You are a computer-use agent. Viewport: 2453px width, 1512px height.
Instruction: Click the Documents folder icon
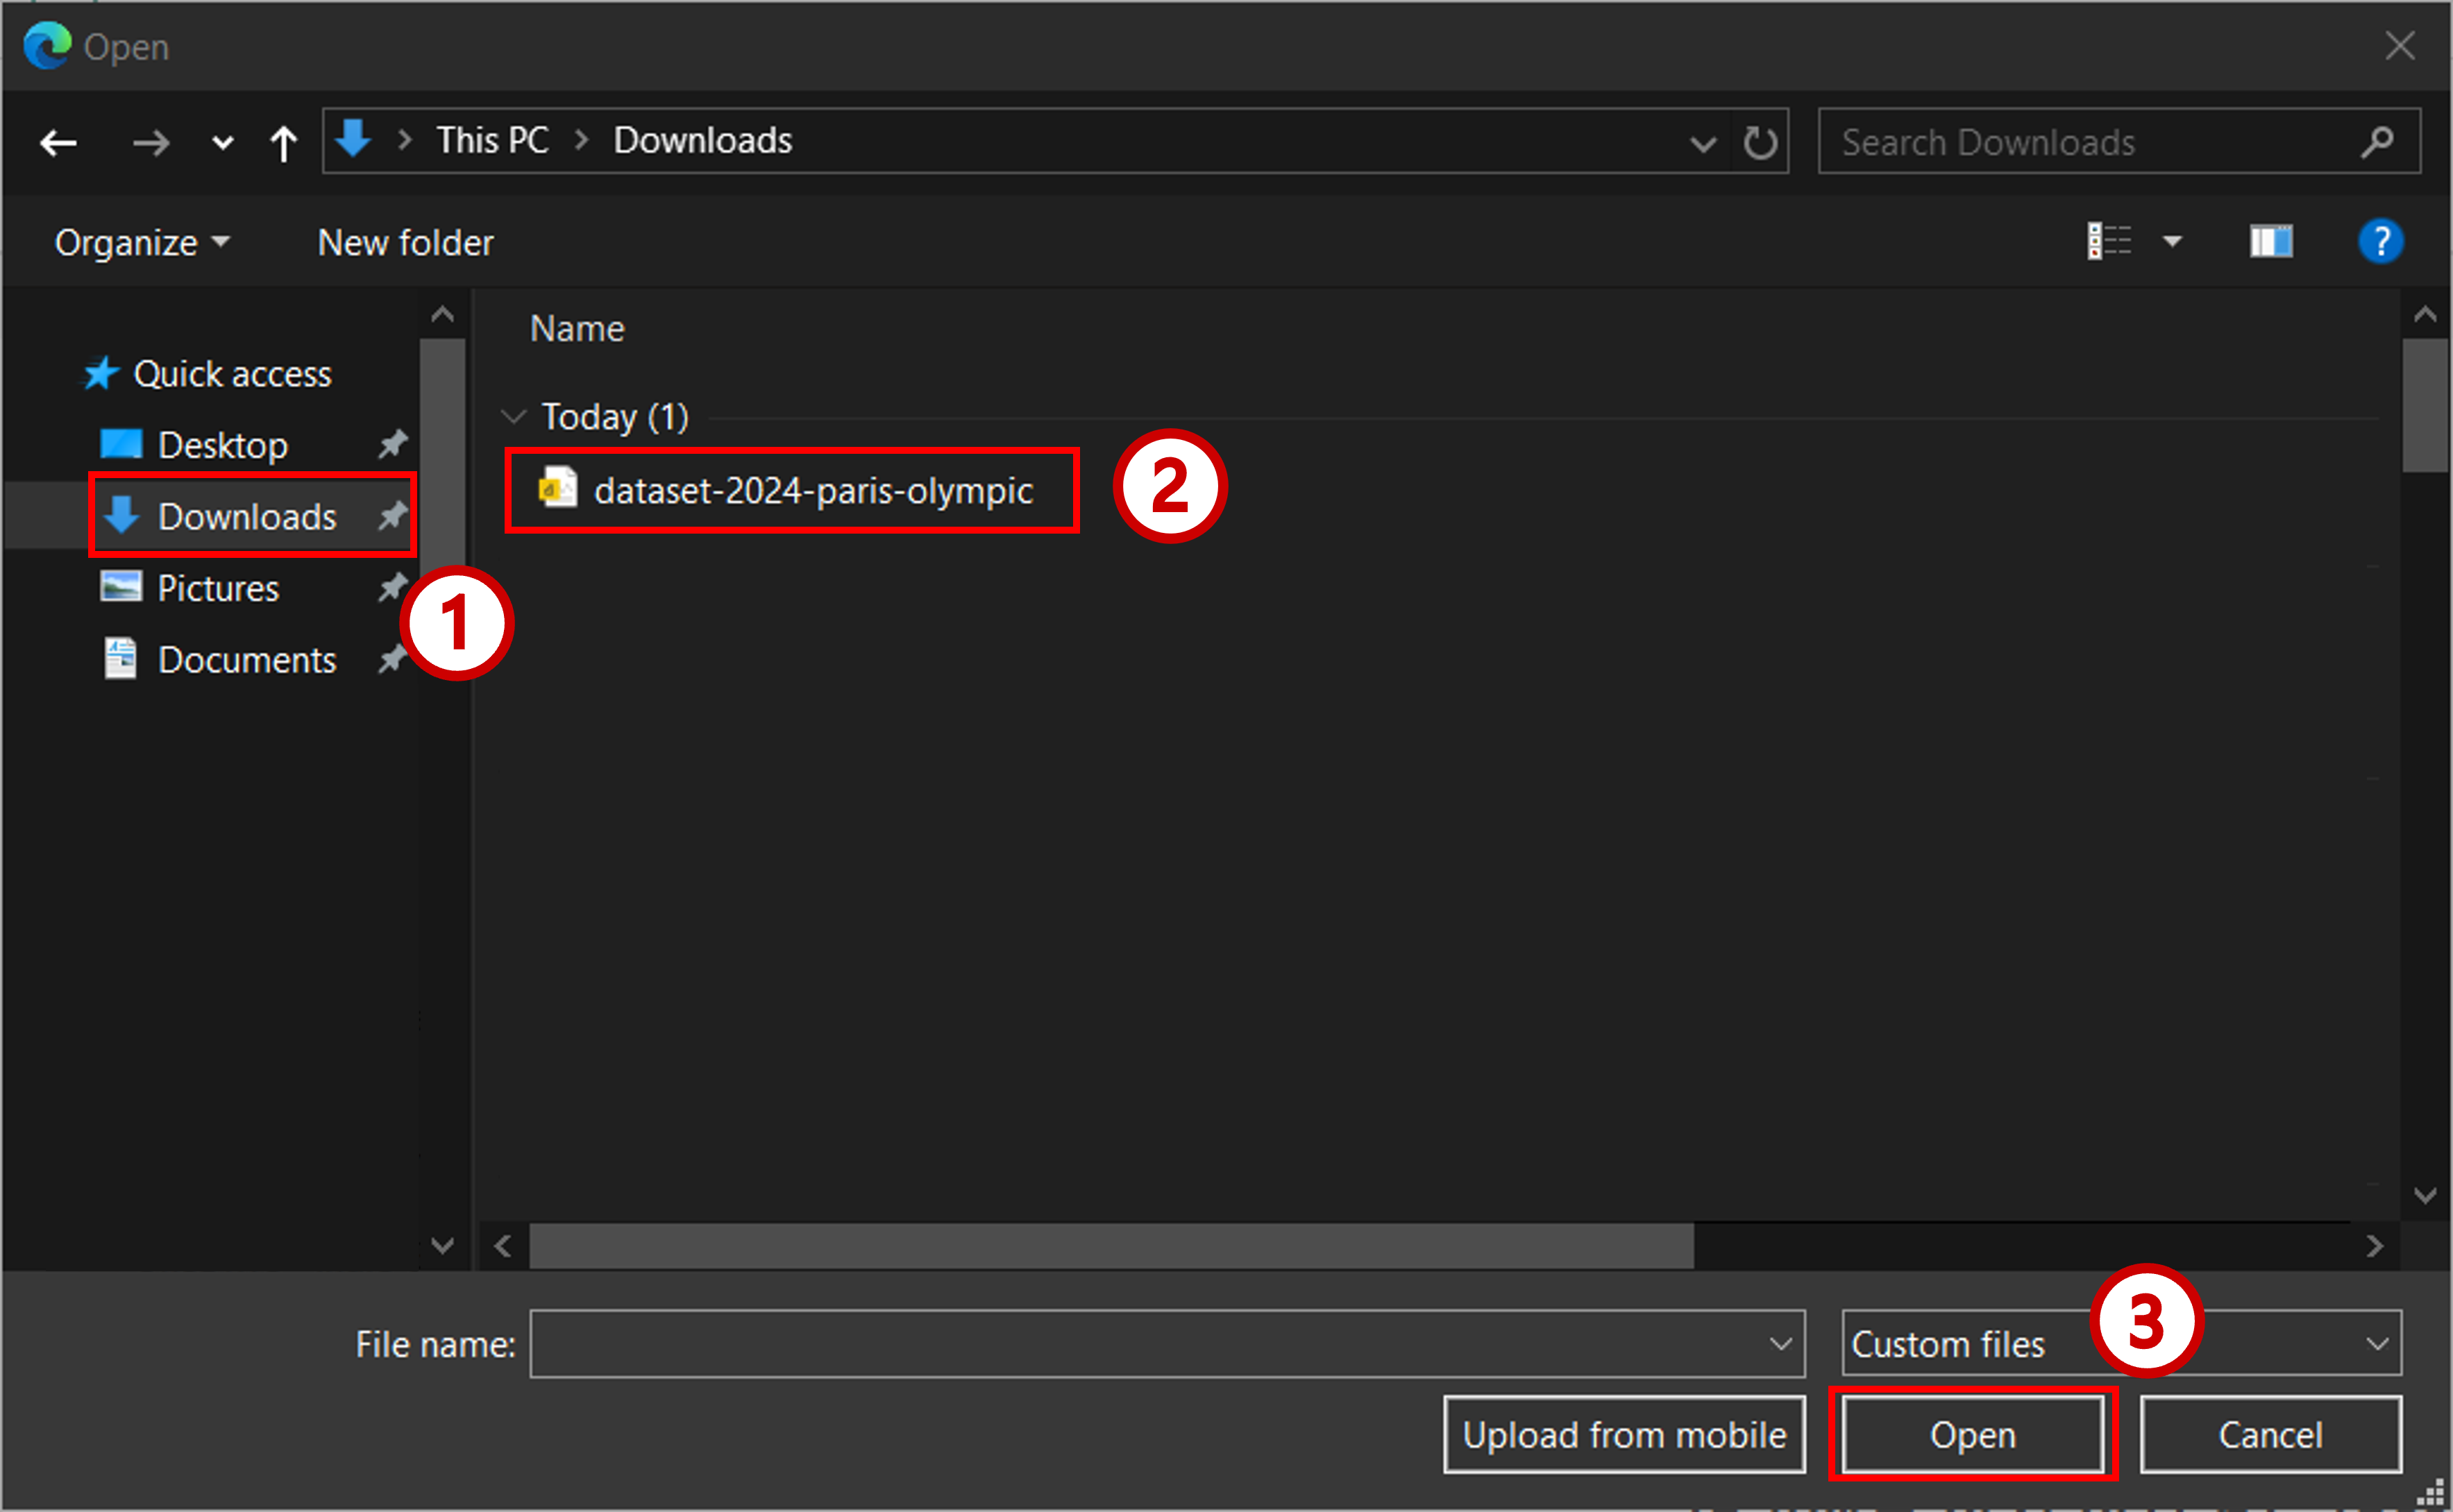pyautogui.click(x=121, y=659)
